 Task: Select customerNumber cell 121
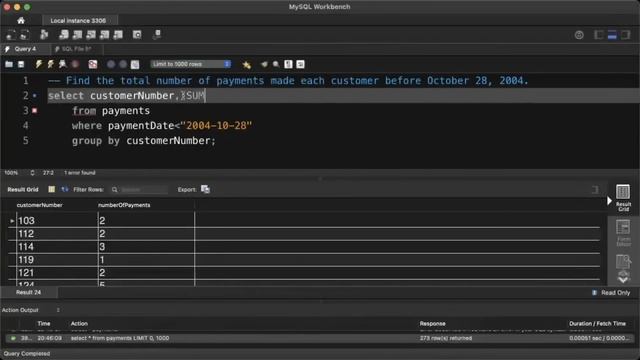[x=57, y=273]
